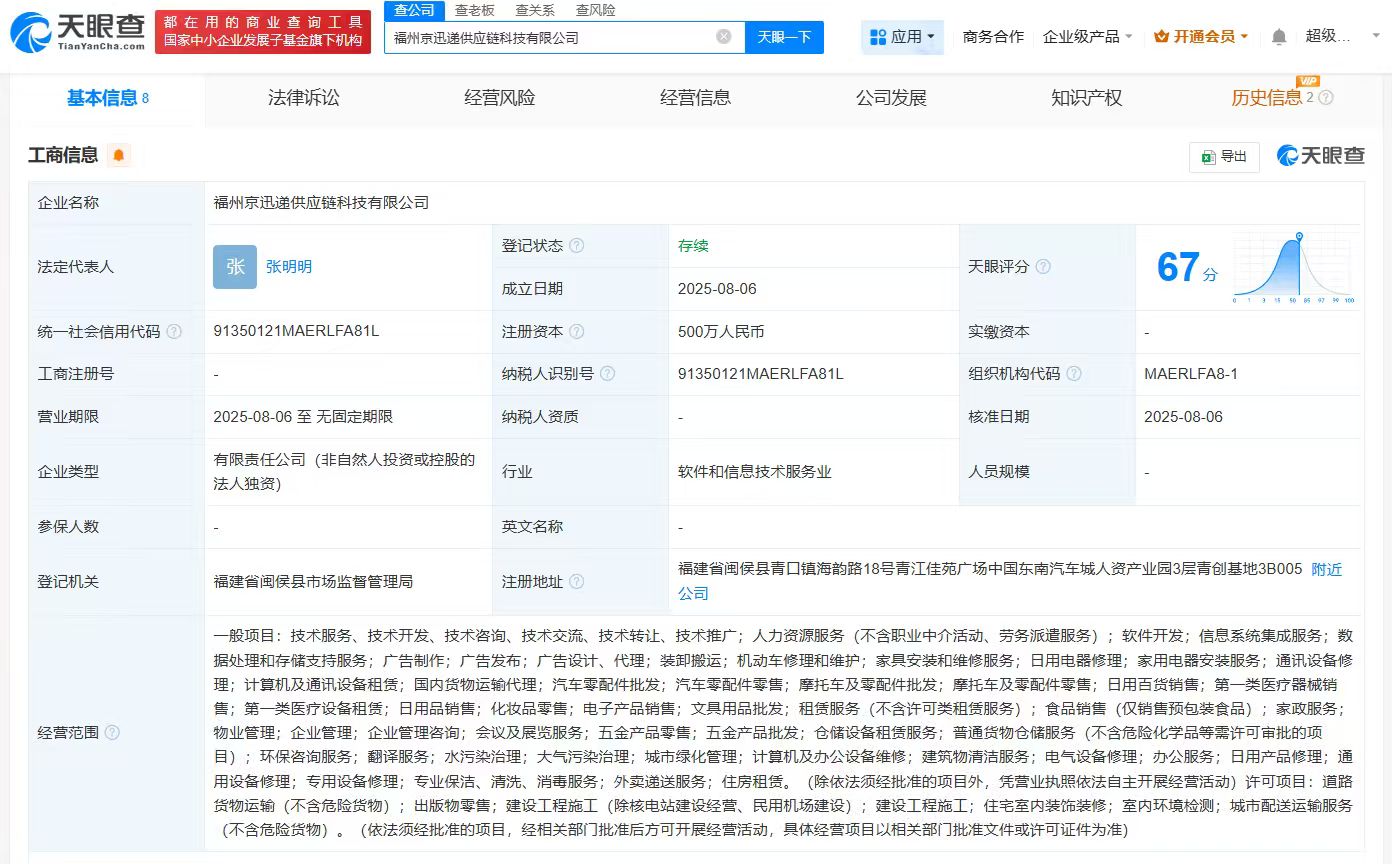The height and width of the screenshot is (864, 1392).
Task: Click the 软件和信息技术服务业 industry value
Action: point(755,472)
